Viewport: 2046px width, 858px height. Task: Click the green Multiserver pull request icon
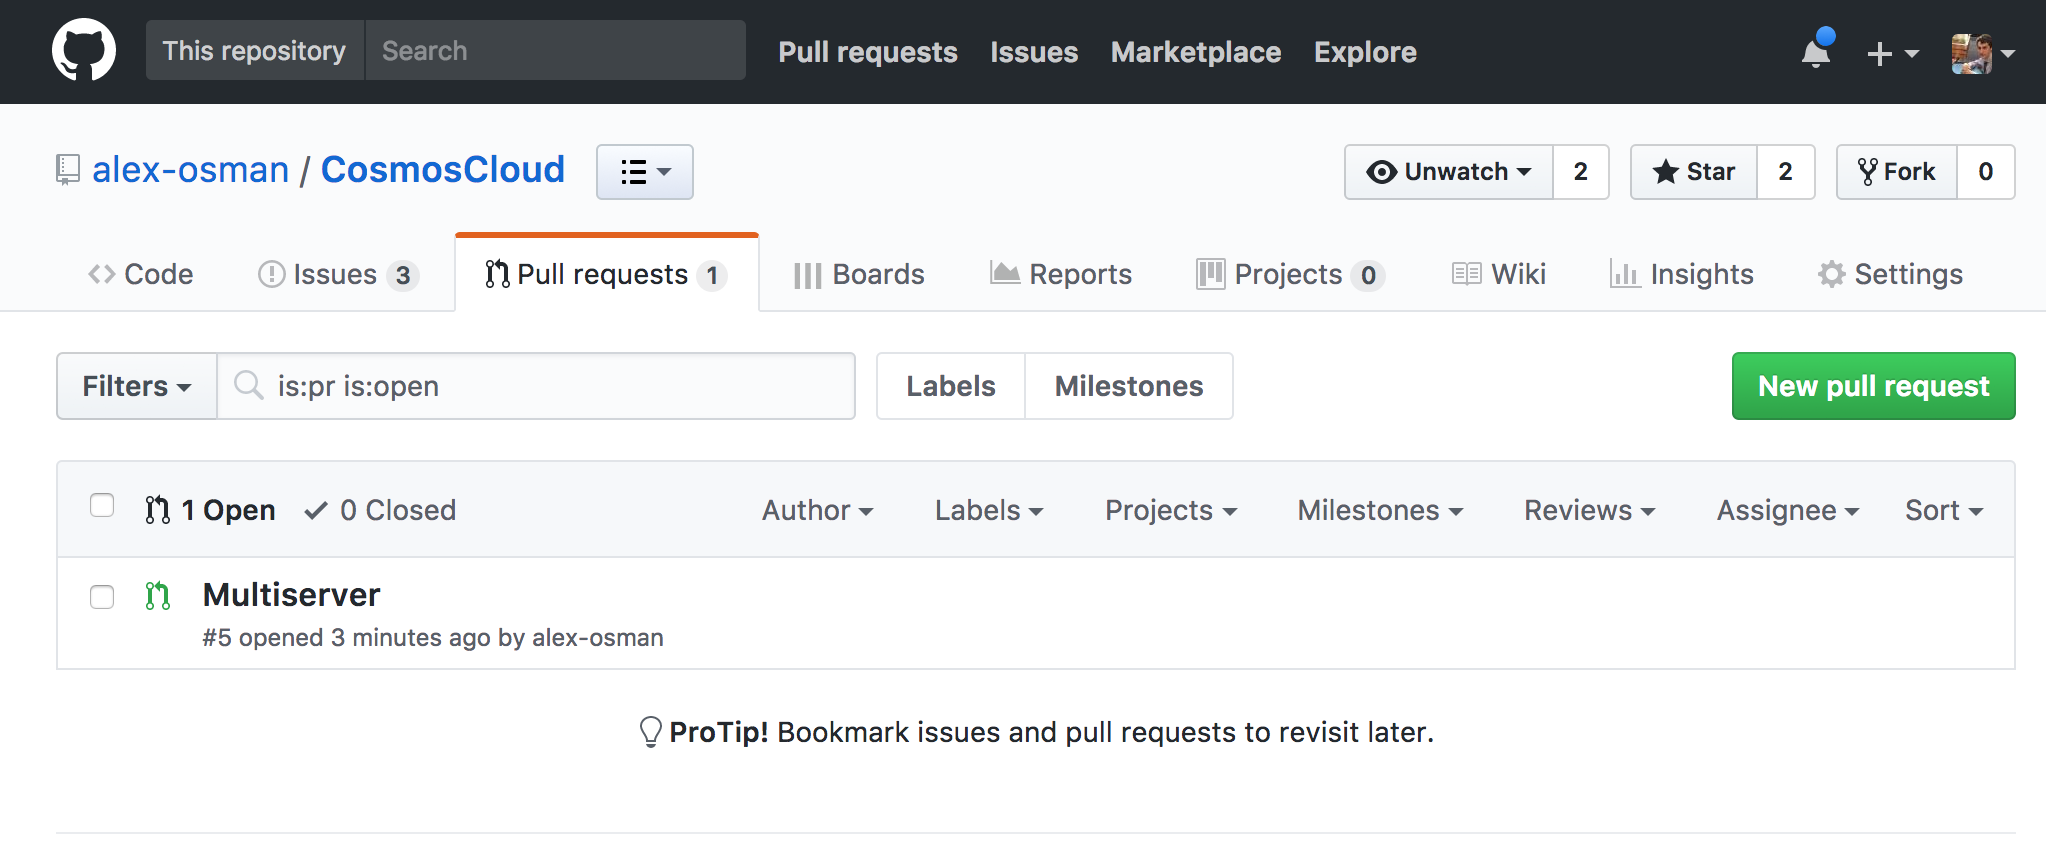tap(158, 596)
